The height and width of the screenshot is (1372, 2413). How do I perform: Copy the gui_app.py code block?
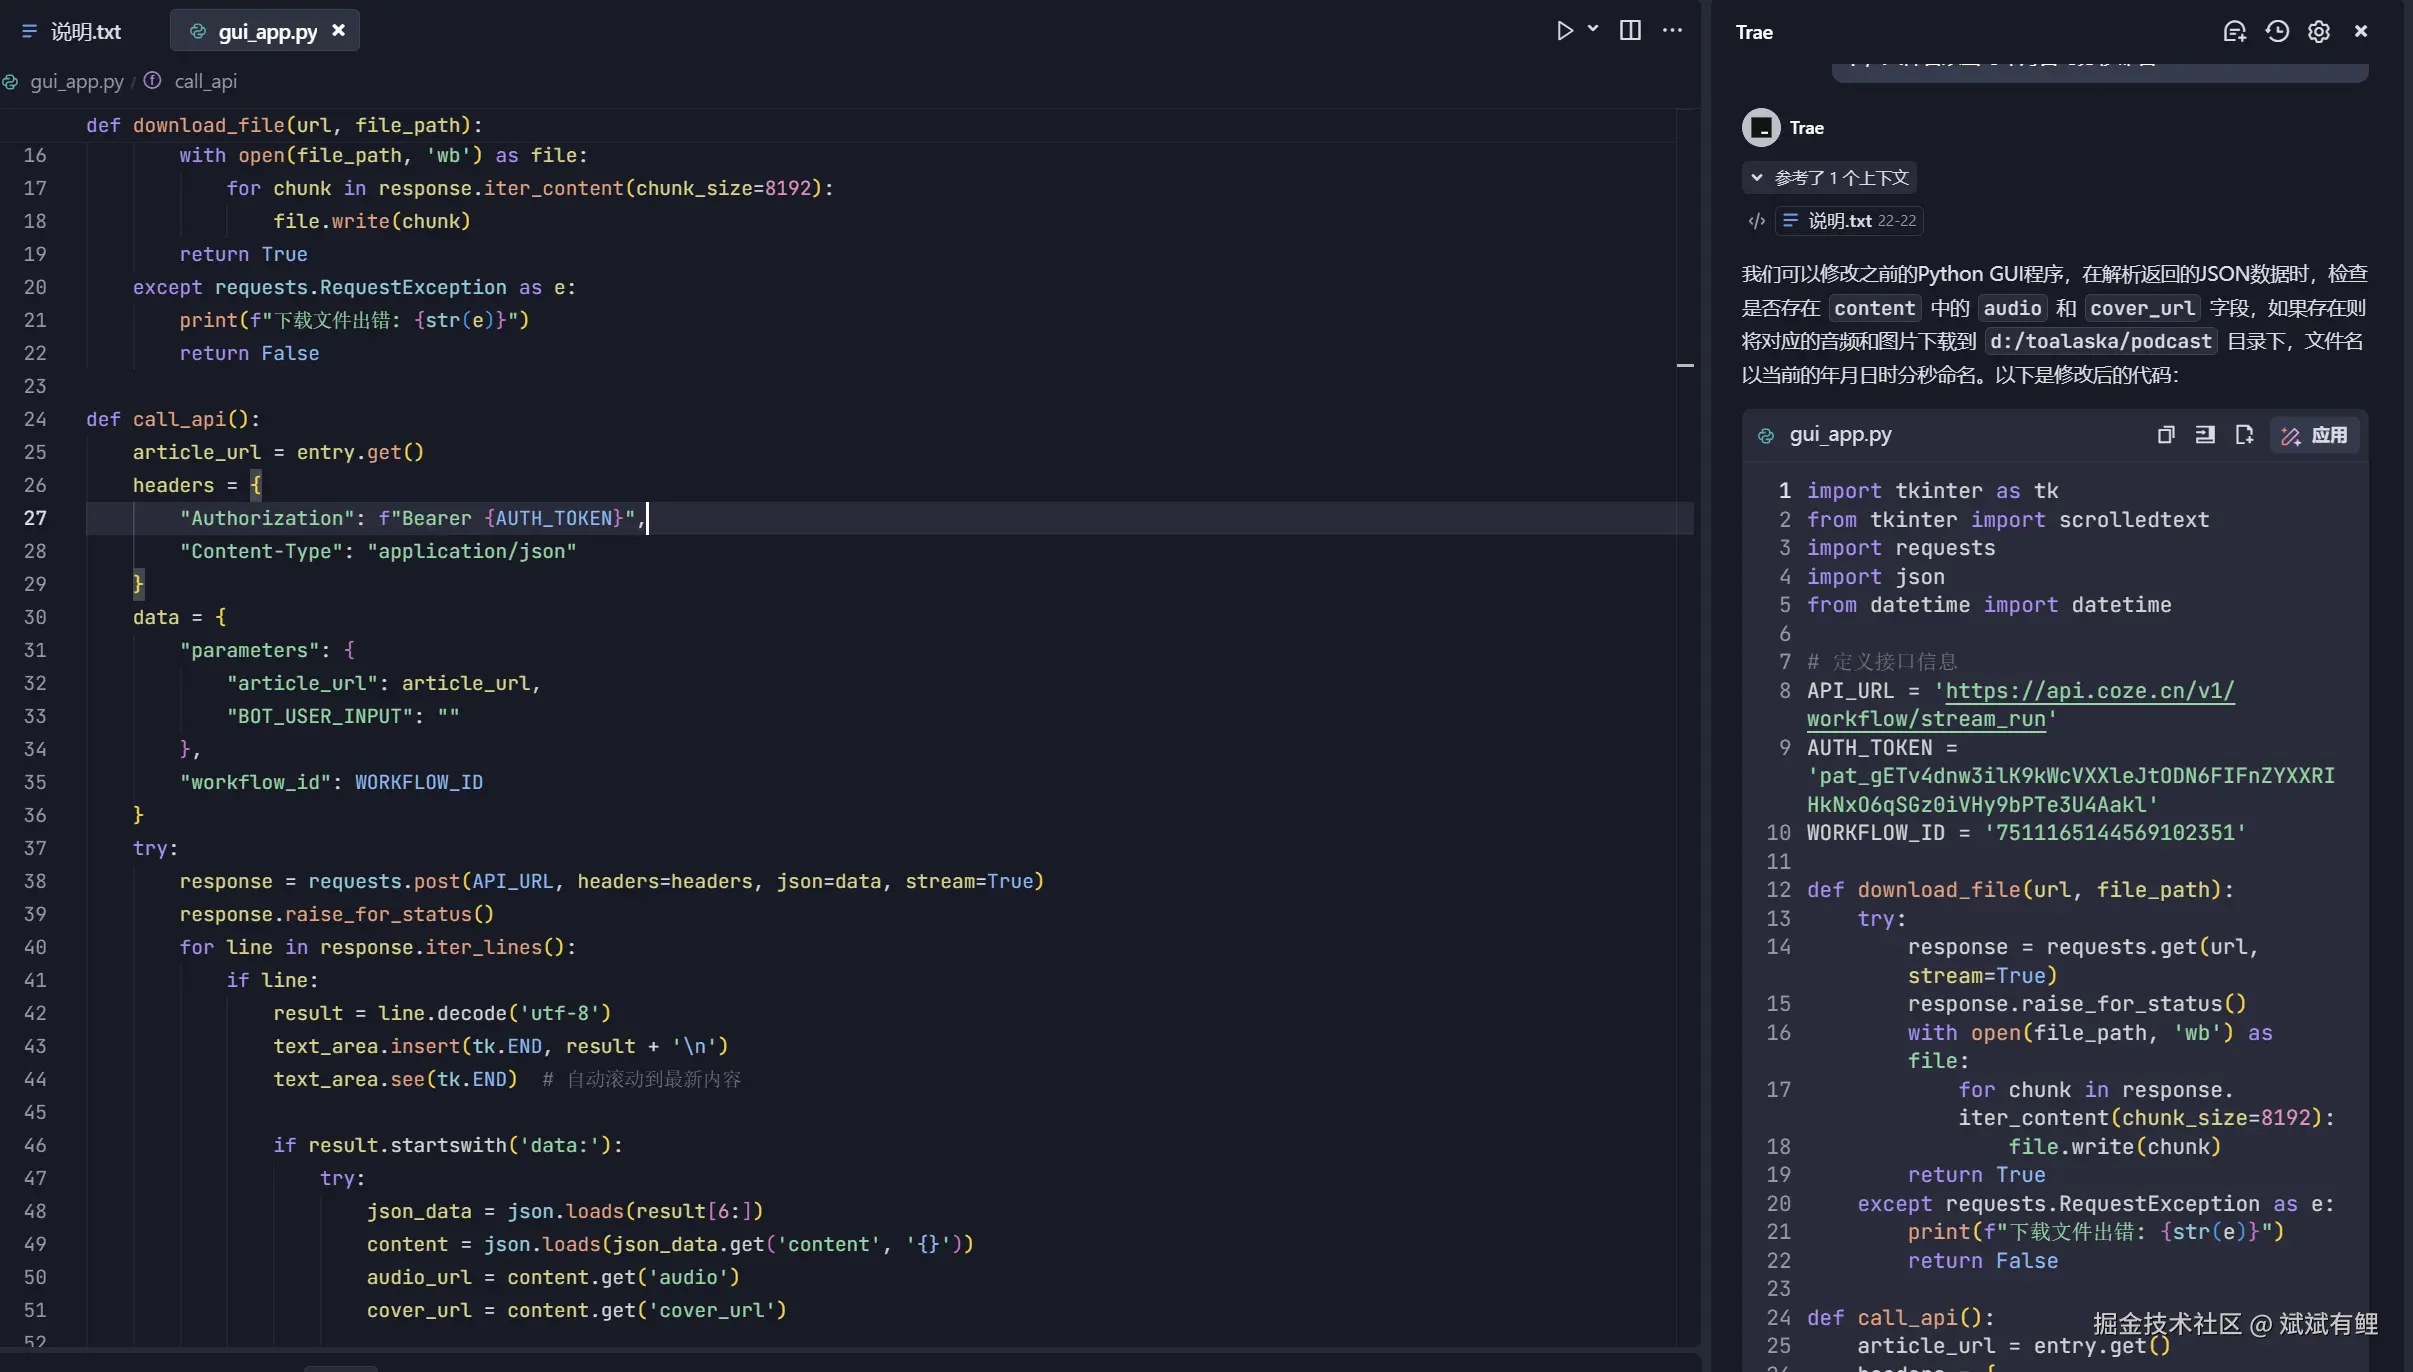2166,435
